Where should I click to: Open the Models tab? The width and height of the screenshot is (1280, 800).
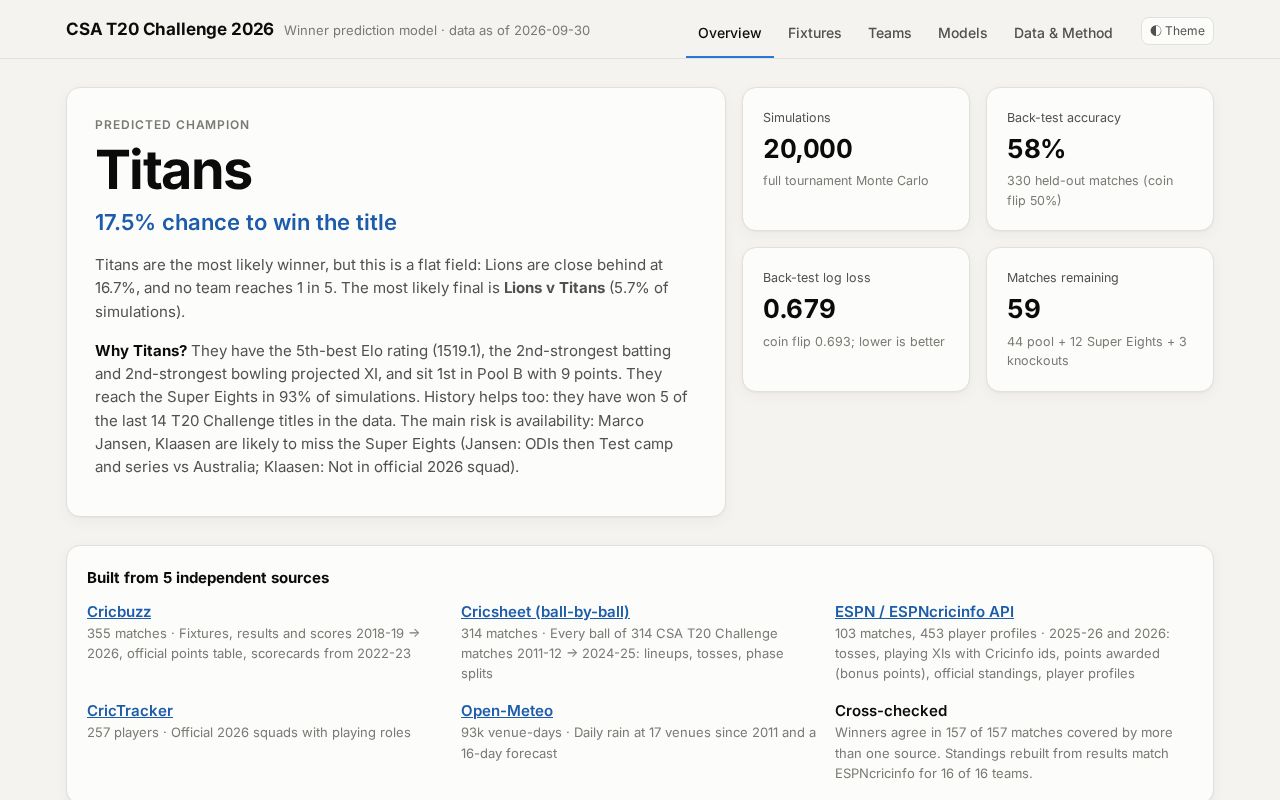click(962, 33)
